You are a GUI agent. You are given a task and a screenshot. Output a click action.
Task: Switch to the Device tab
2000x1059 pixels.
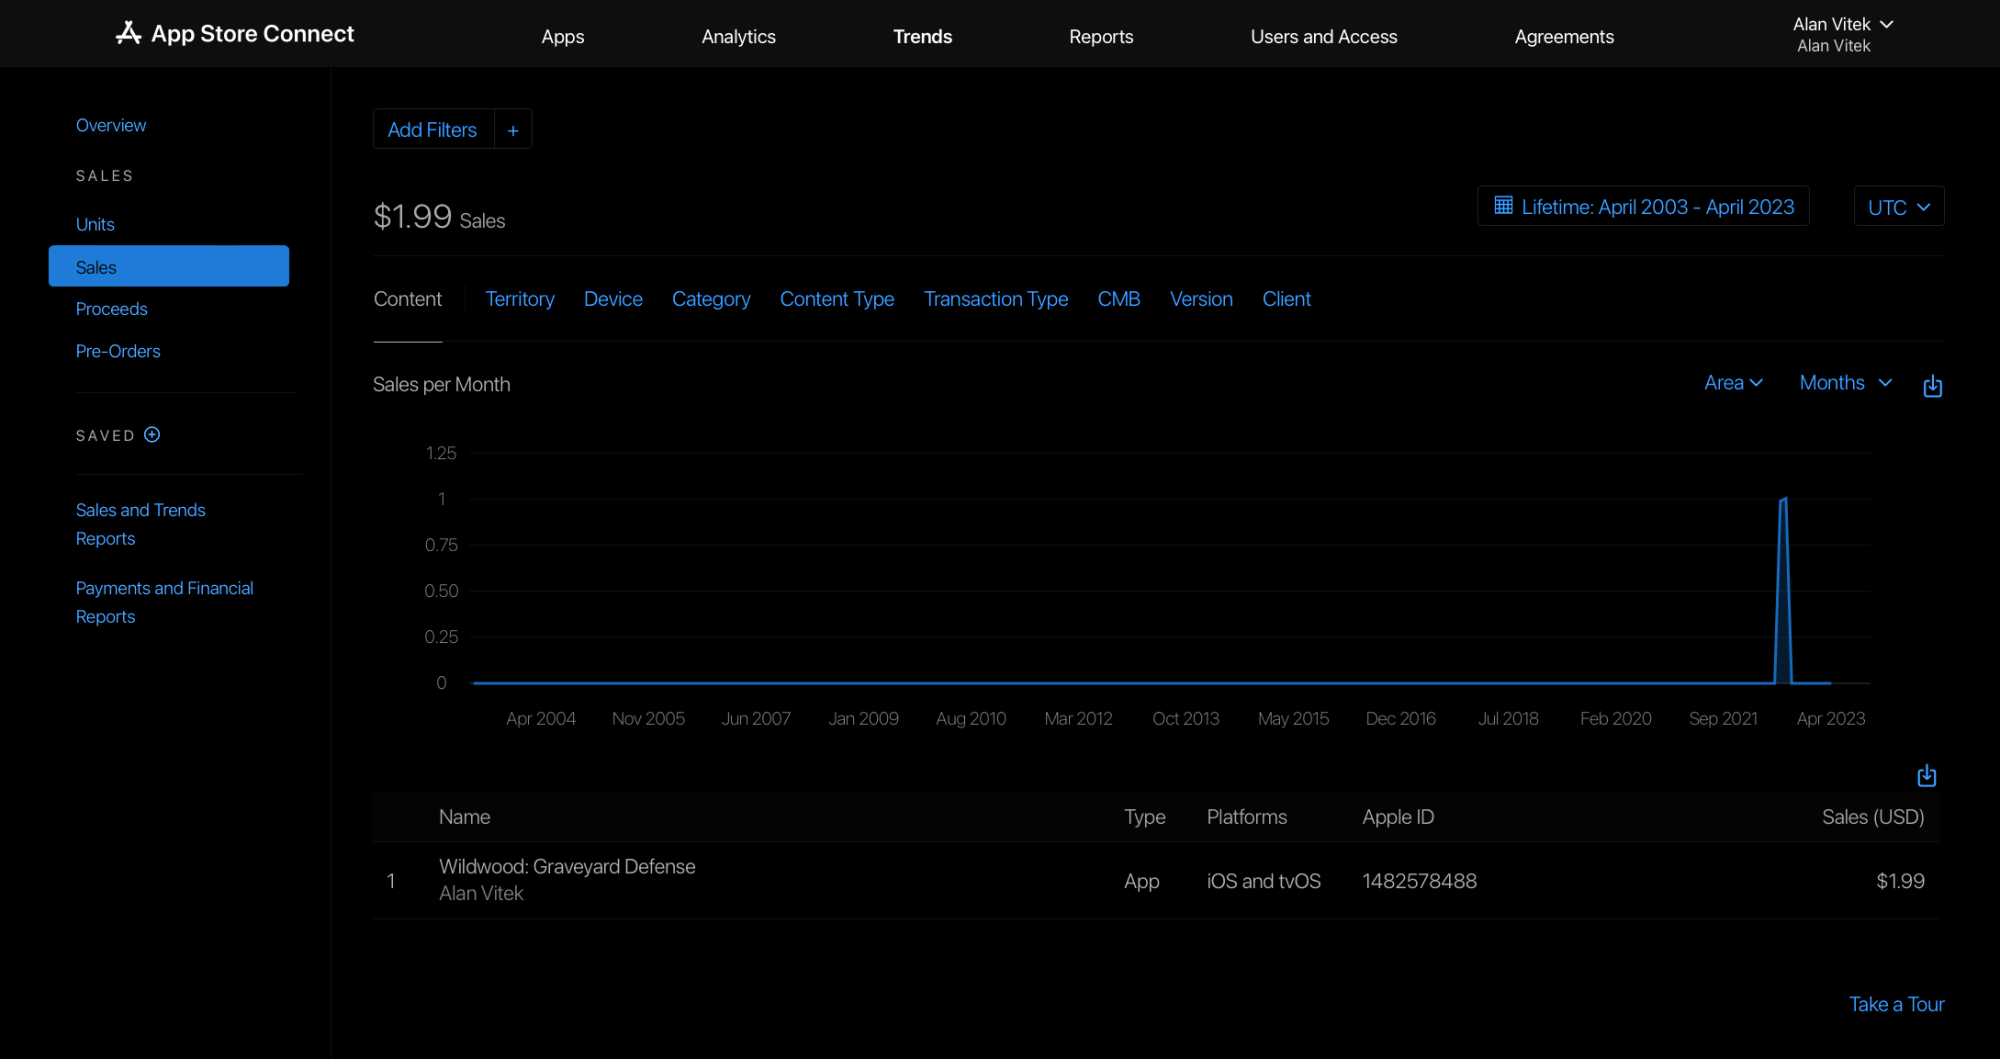point(613,299)
